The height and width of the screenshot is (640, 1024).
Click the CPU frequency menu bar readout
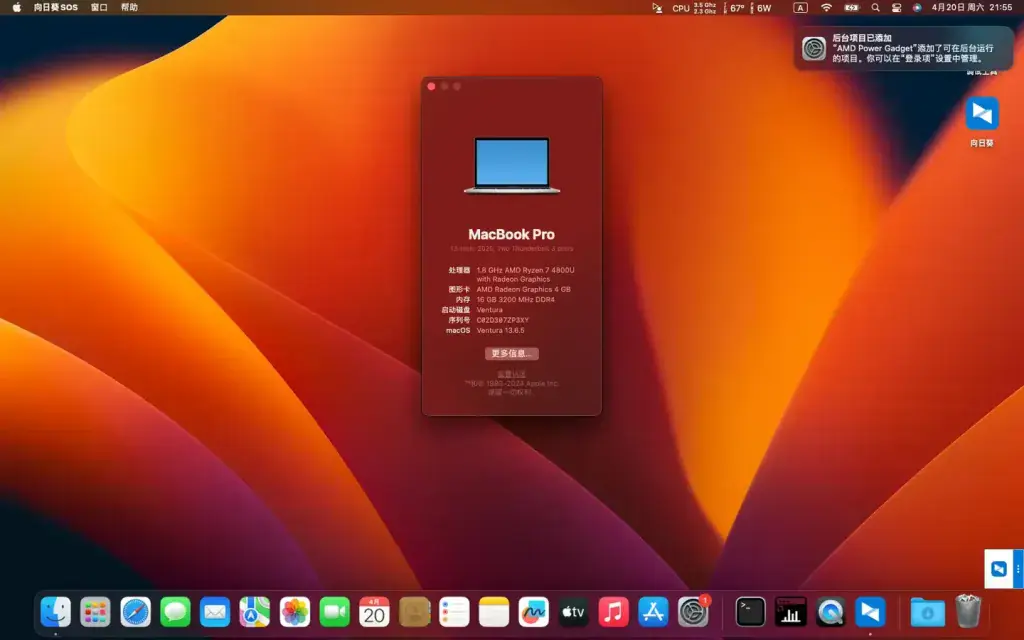coord(694,8)
